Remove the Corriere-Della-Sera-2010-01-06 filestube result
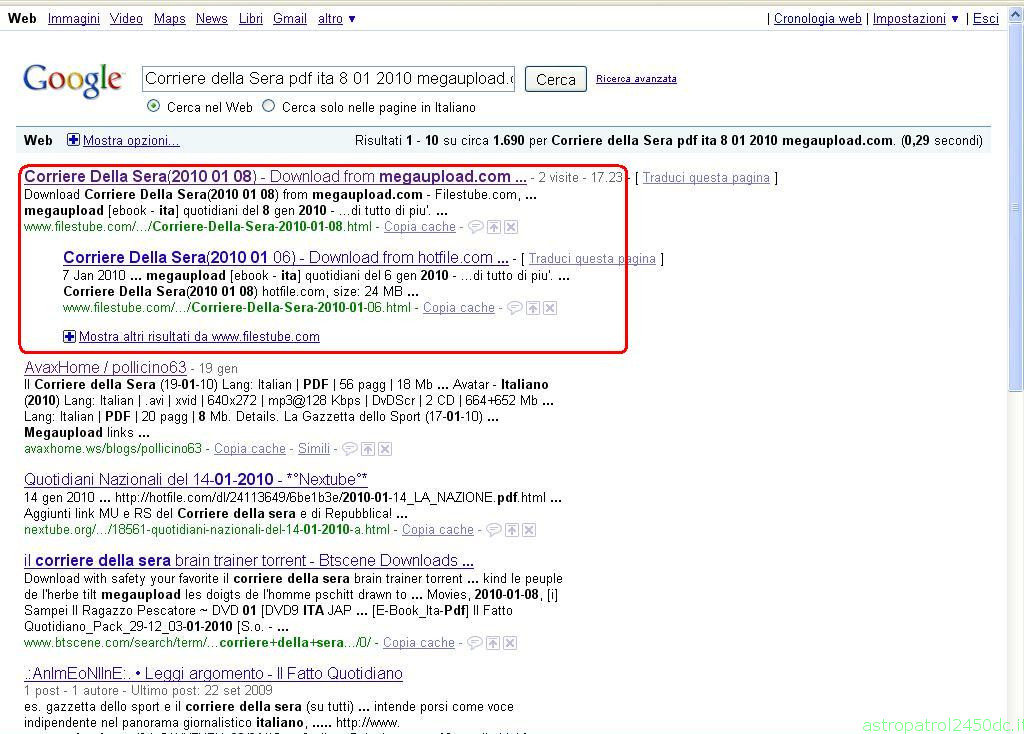 point(551,308)
